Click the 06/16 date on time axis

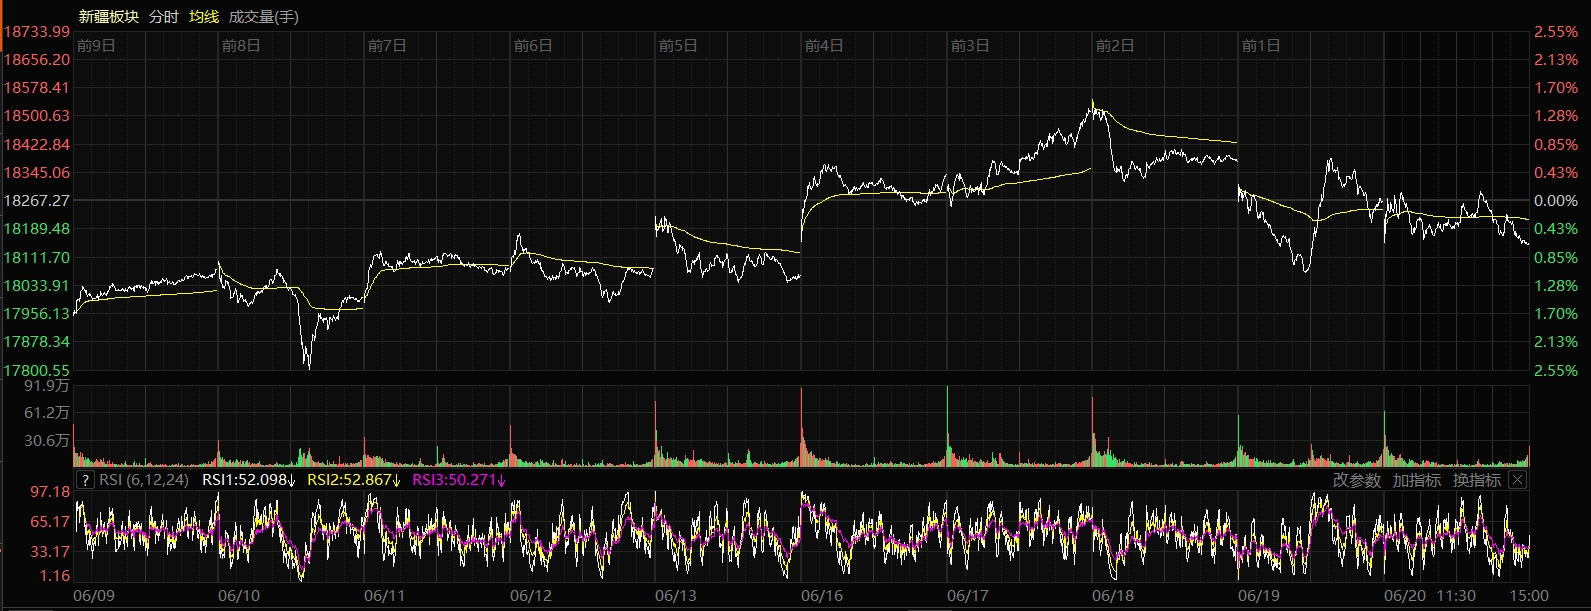821,596
